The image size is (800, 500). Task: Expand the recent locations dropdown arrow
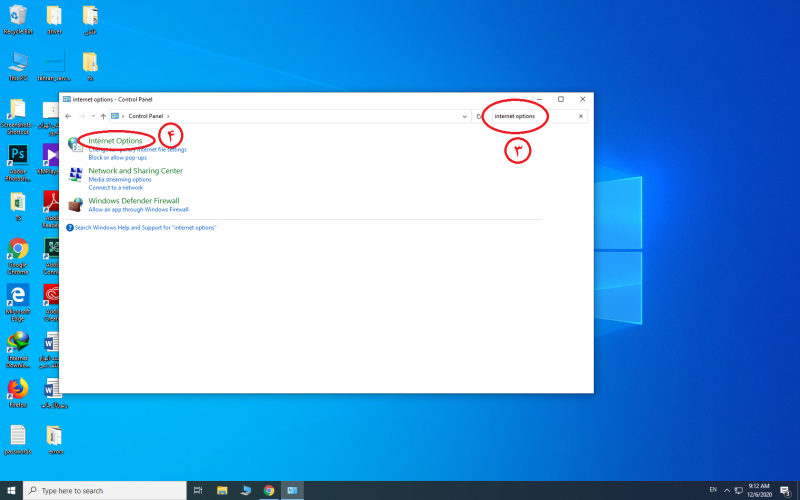93,117
